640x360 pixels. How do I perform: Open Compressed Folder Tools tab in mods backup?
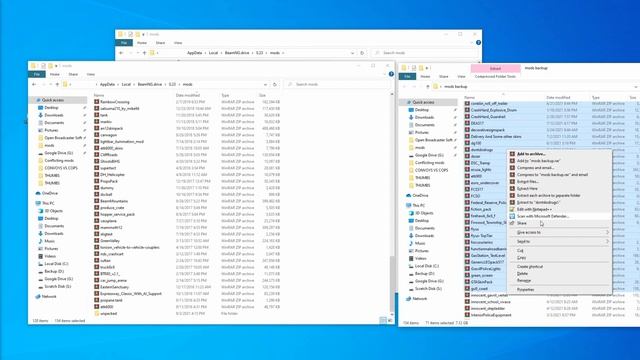click(495, 76)
